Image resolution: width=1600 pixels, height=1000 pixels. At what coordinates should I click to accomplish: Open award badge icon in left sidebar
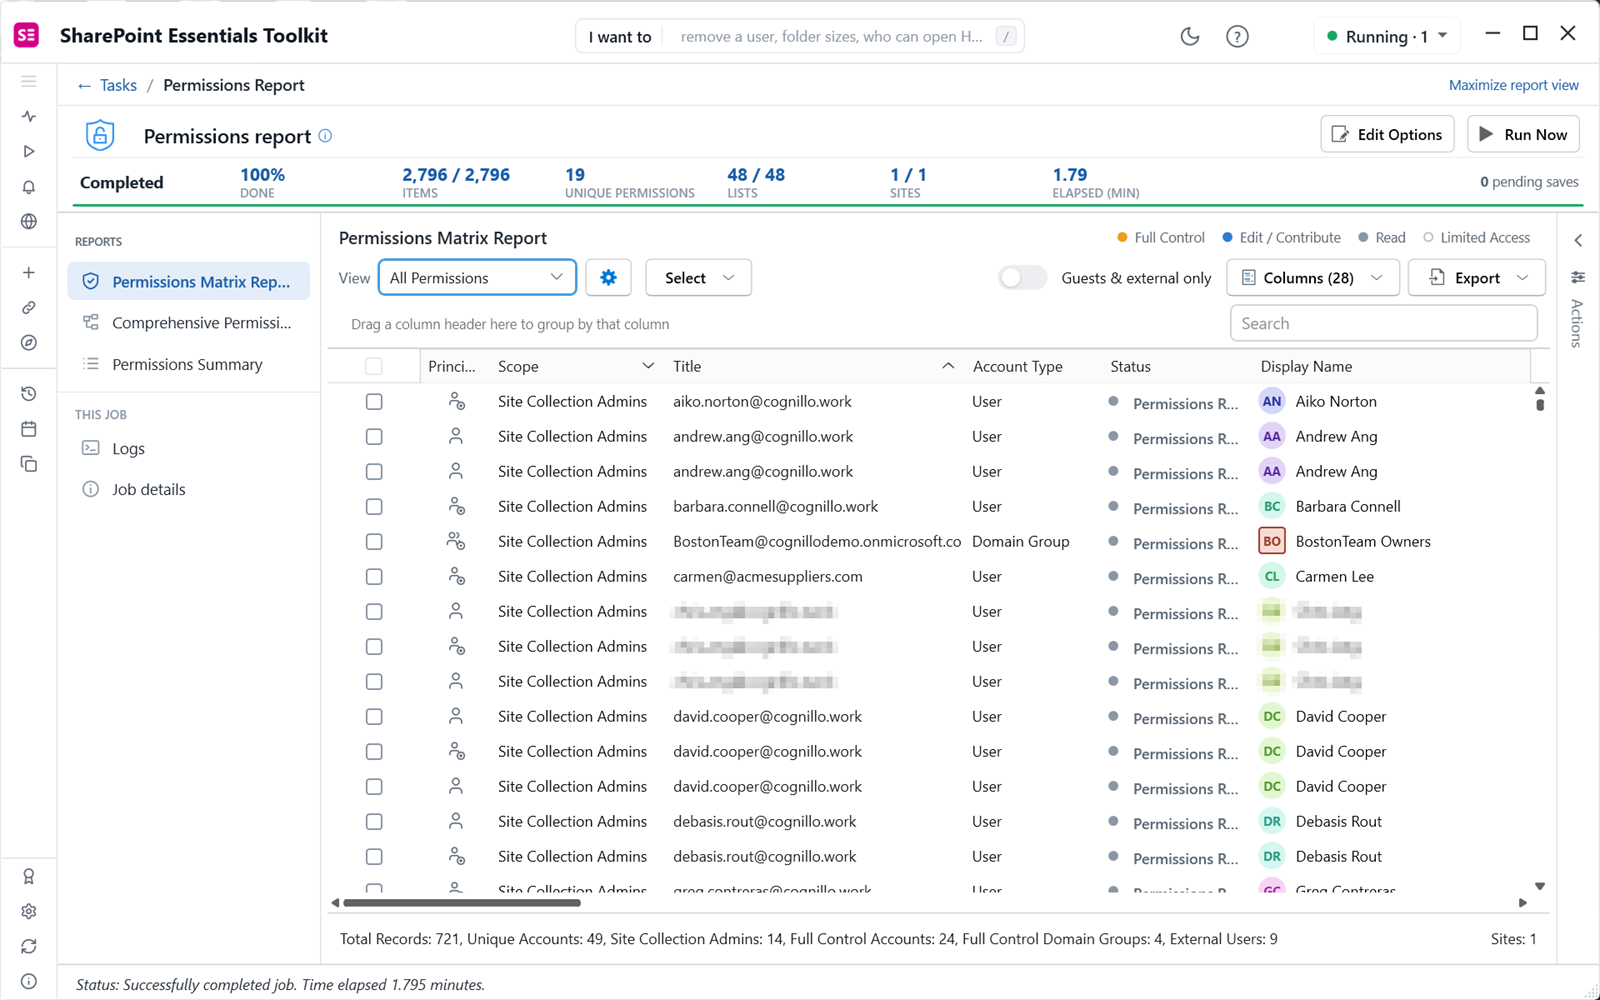(x=29, y=876)
